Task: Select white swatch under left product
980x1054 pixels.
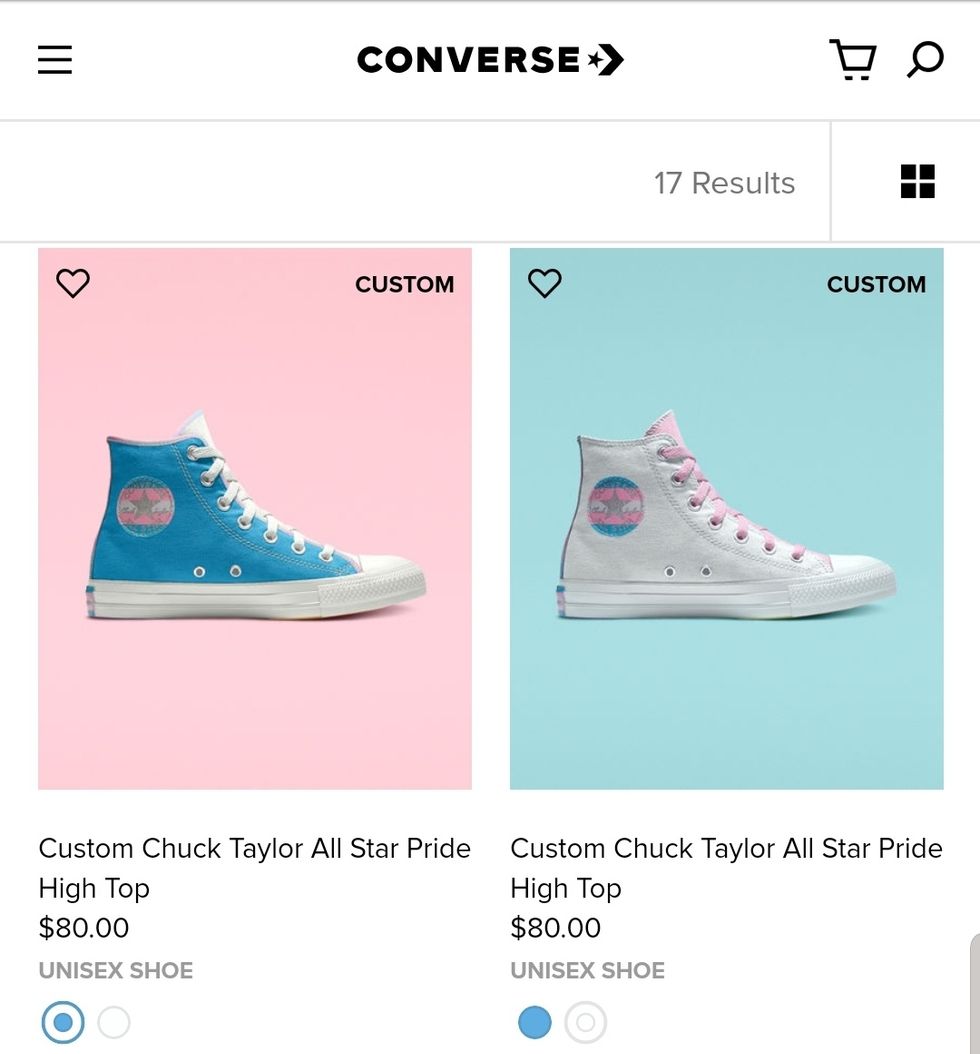Action: click(x=114, y=1023)
